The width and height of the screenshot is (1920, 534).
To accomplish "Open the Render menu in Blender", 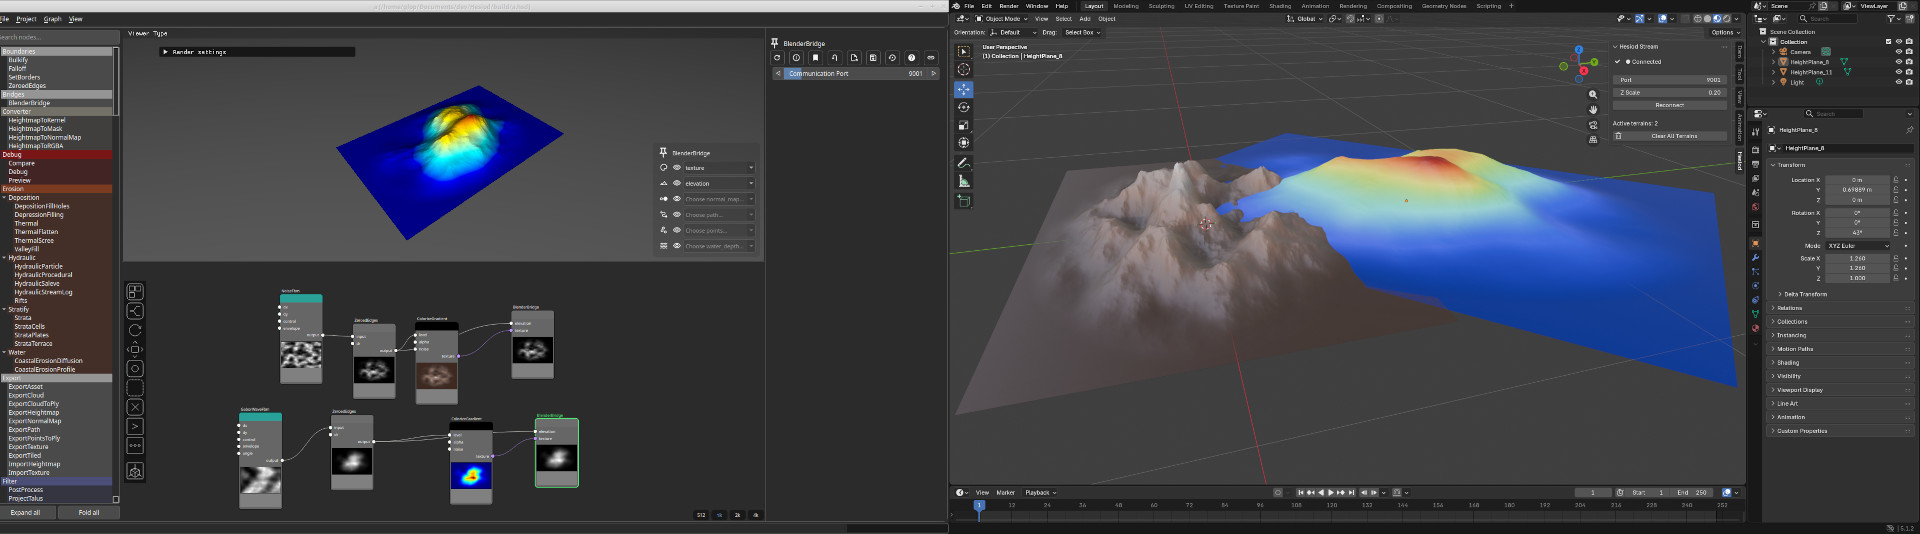I will coord(1009,6).
